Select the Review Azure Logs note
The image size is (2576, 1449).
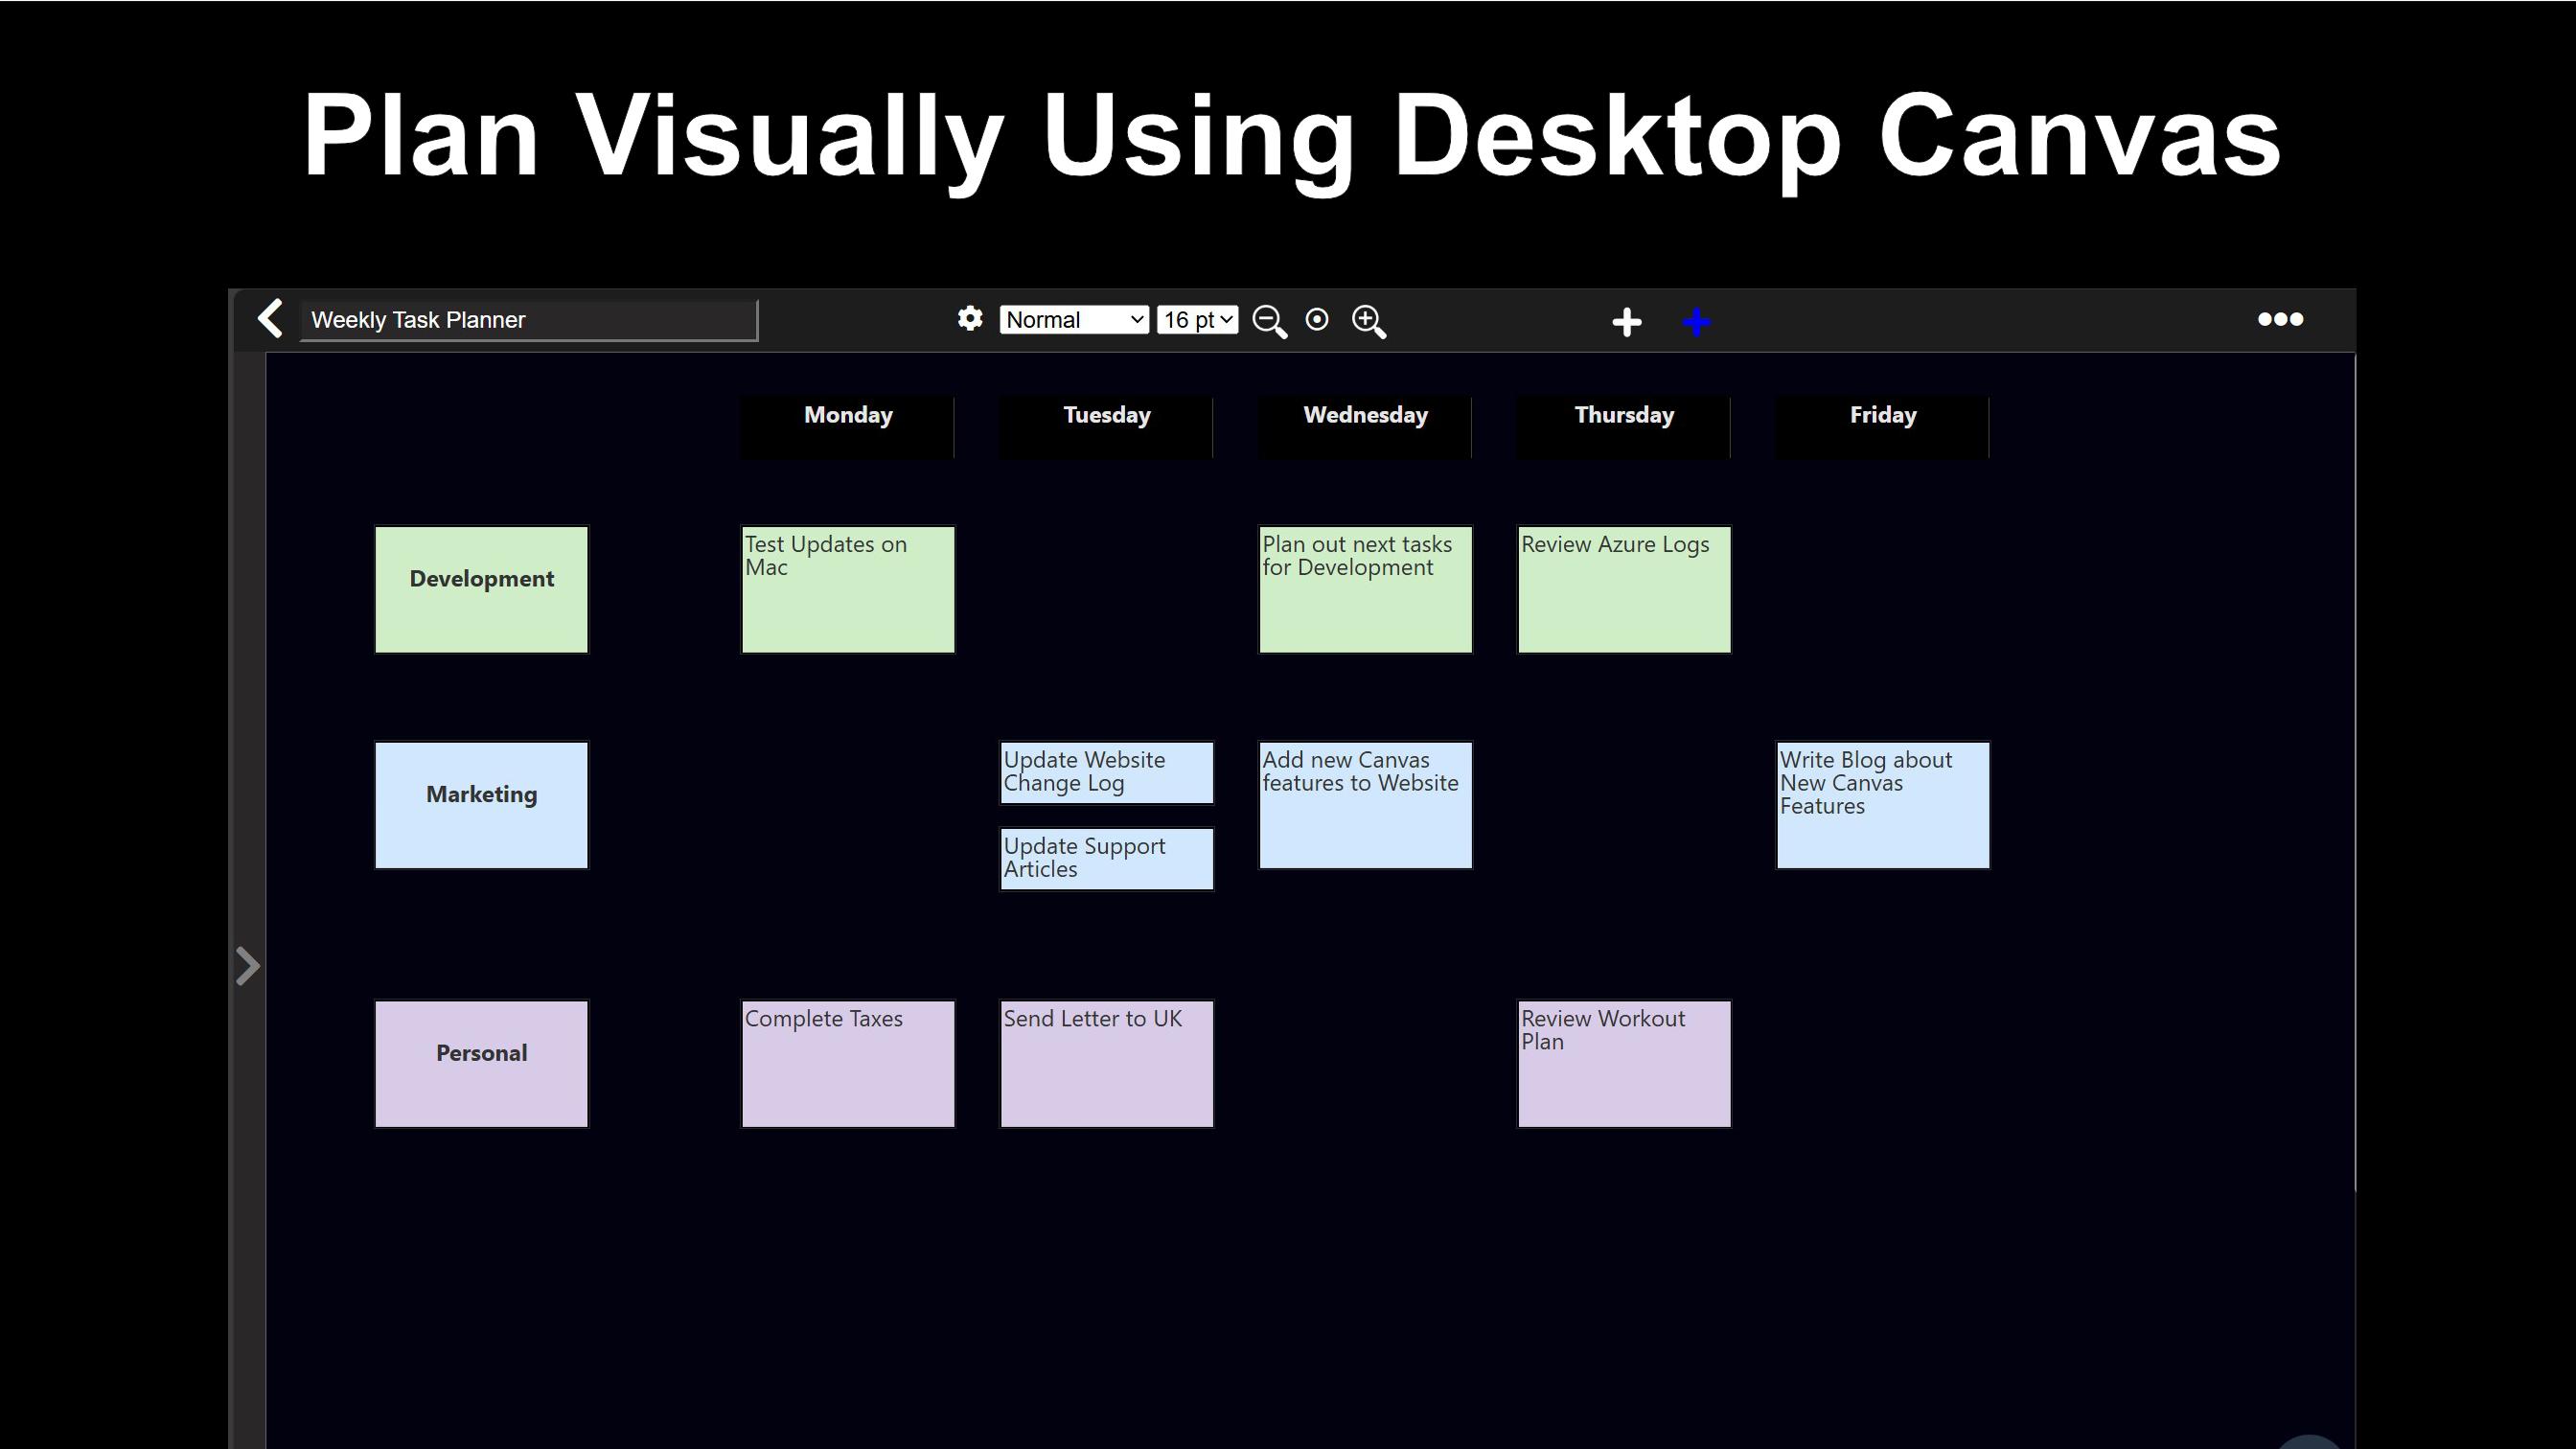click(x=1624, y=590)
